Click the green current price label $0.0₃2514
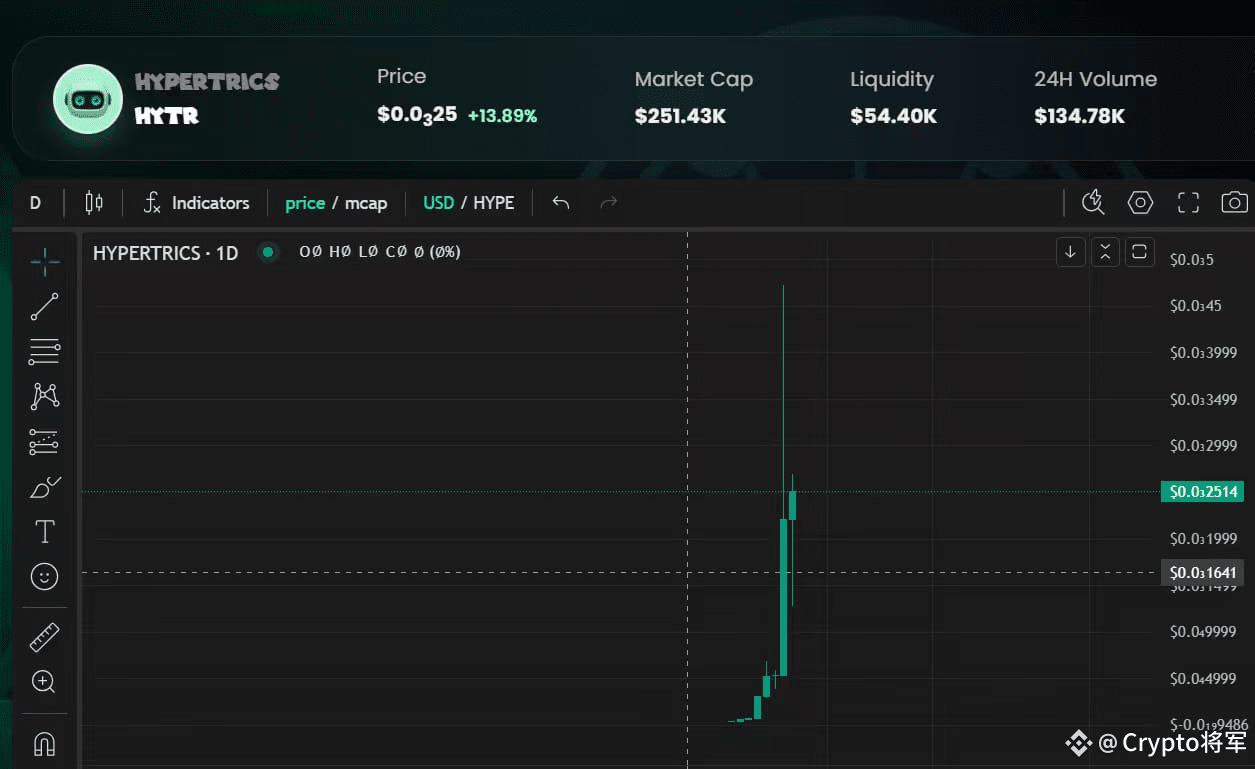The image size is (1255, 769). (1202, 492)
